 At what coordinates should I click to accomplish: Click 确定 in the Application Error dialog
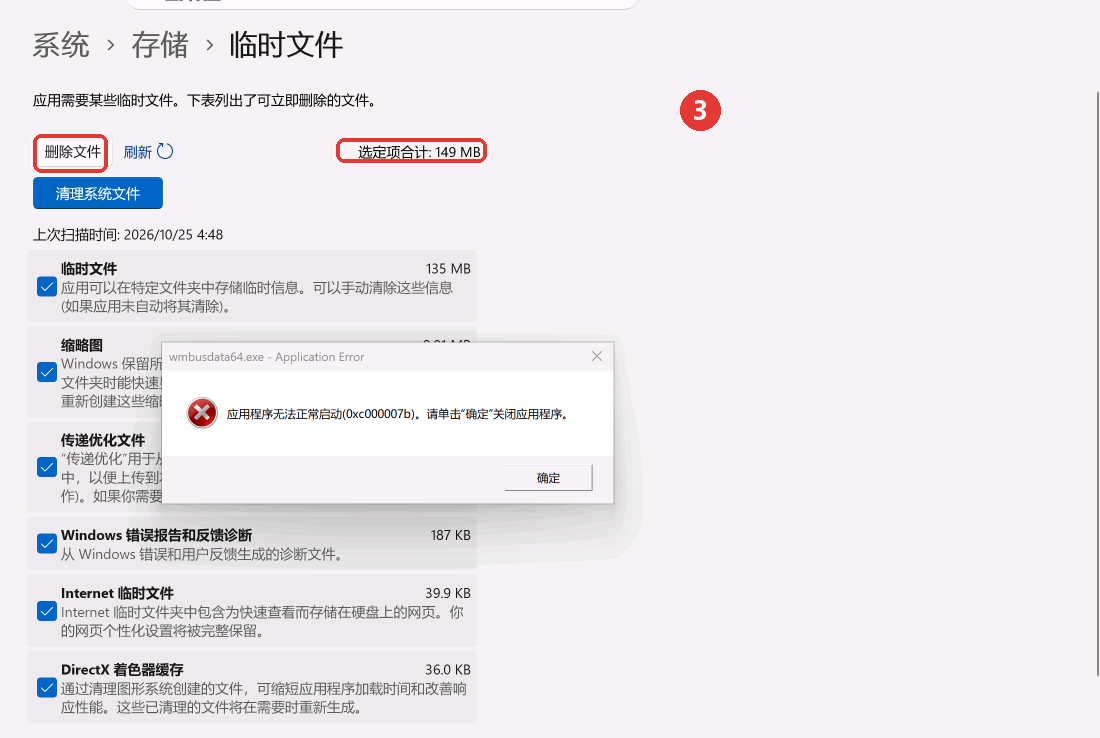coord(549,478)
